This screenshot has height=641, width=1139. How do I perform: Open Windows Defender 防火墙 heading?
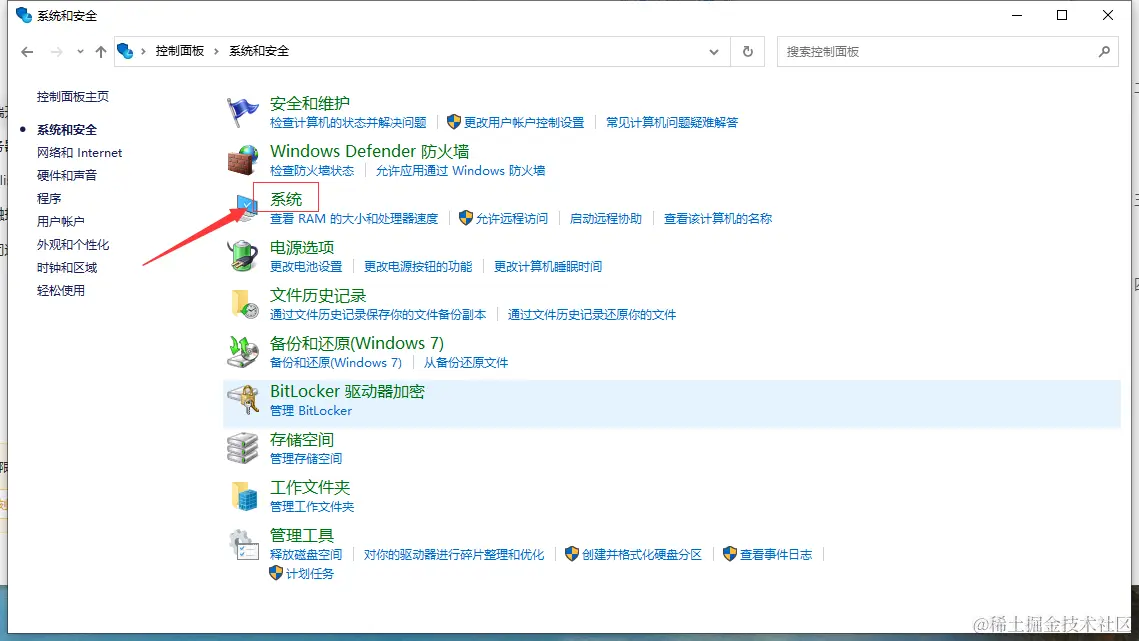point(369,151)
